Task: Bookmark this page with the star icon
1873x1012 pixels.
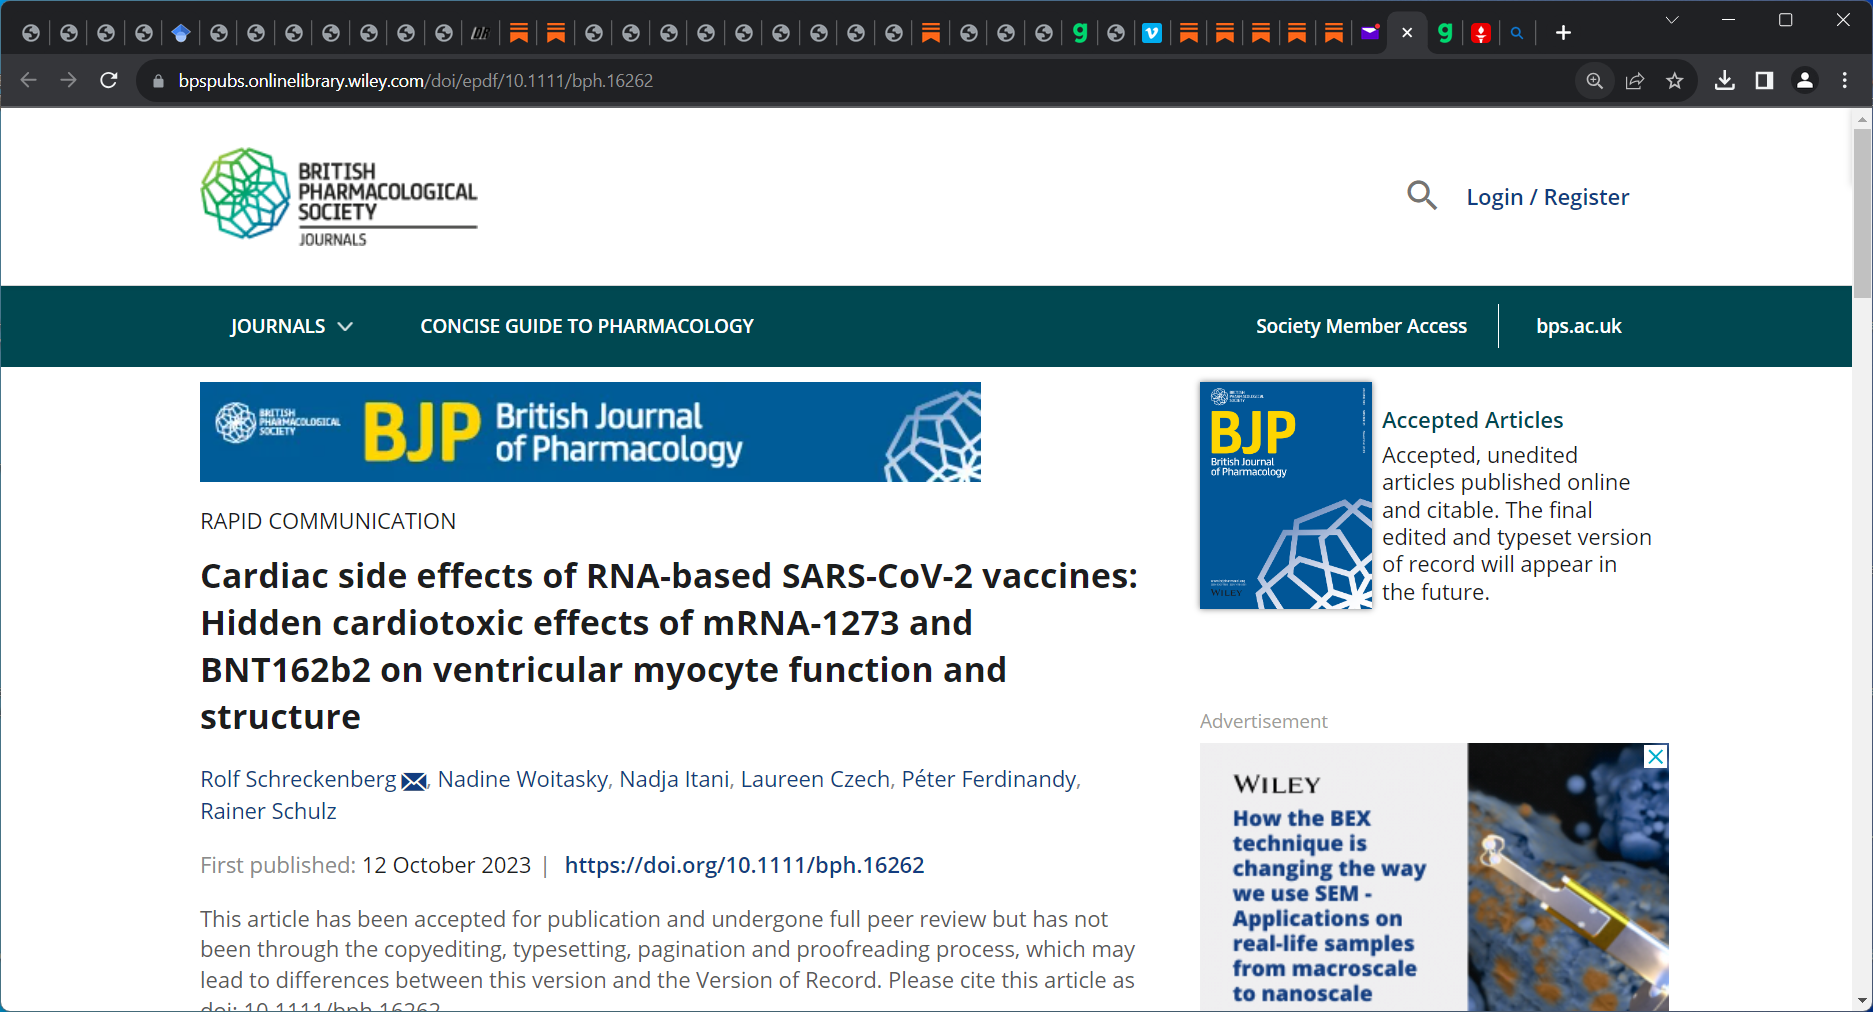Action: tap(1675, 81)
